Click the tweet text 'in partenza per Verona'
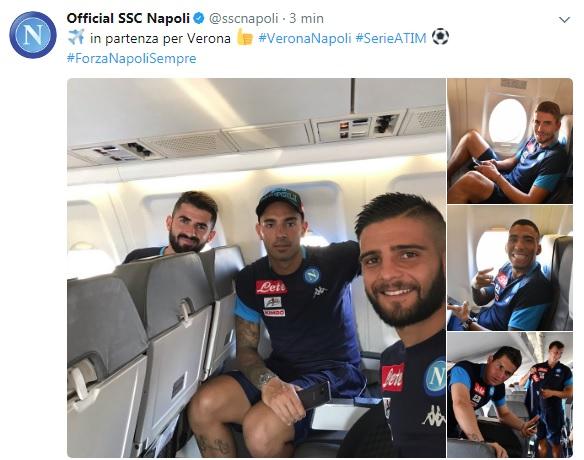 [x=160, y=38]
